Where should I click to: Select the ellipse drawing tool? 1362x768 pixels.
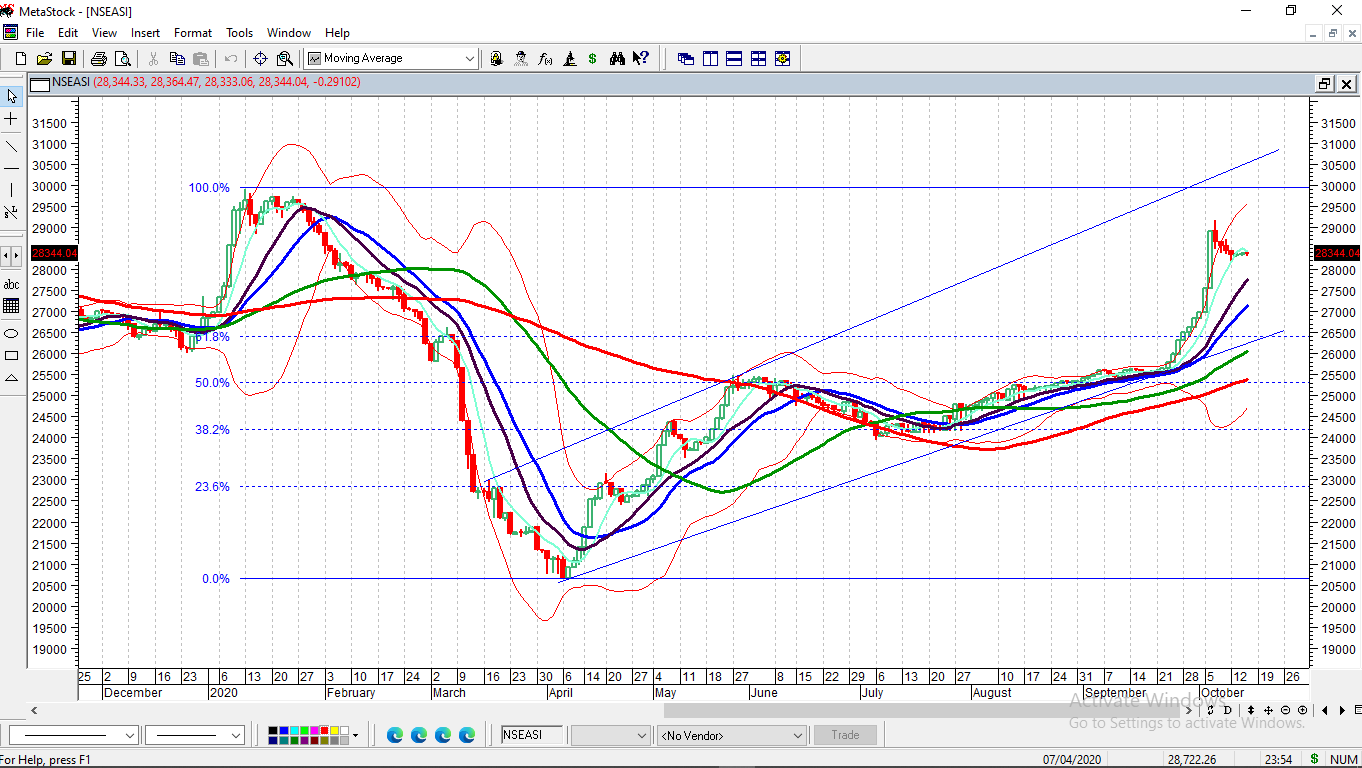11,333
